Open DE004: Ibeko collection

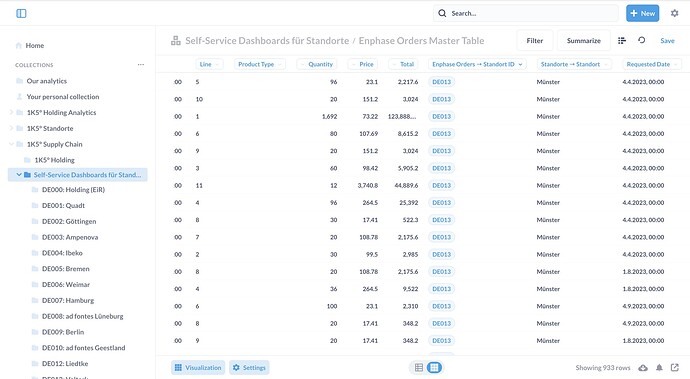[x=62, y=253]
